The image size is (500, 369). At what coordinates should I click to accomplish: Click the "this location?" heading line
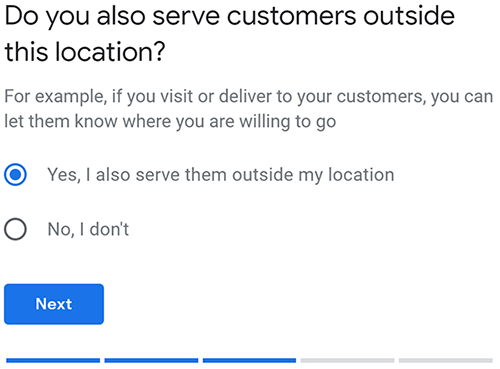coord(85,52)
